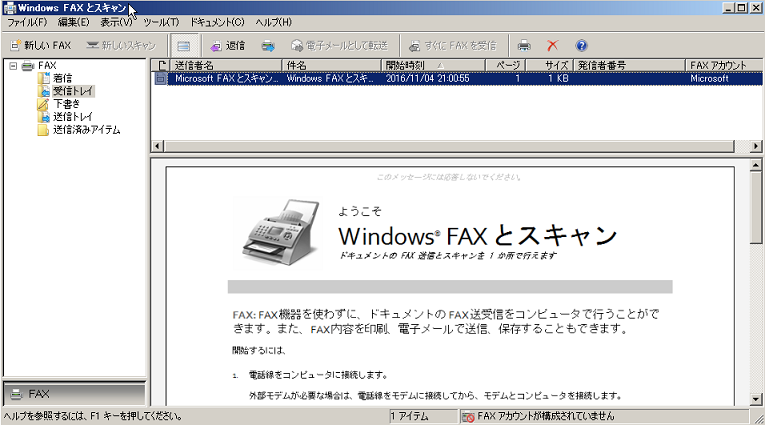Click the Outbox folder icon
The width and height of the screenshot is (765, 425).
point(43,117)
